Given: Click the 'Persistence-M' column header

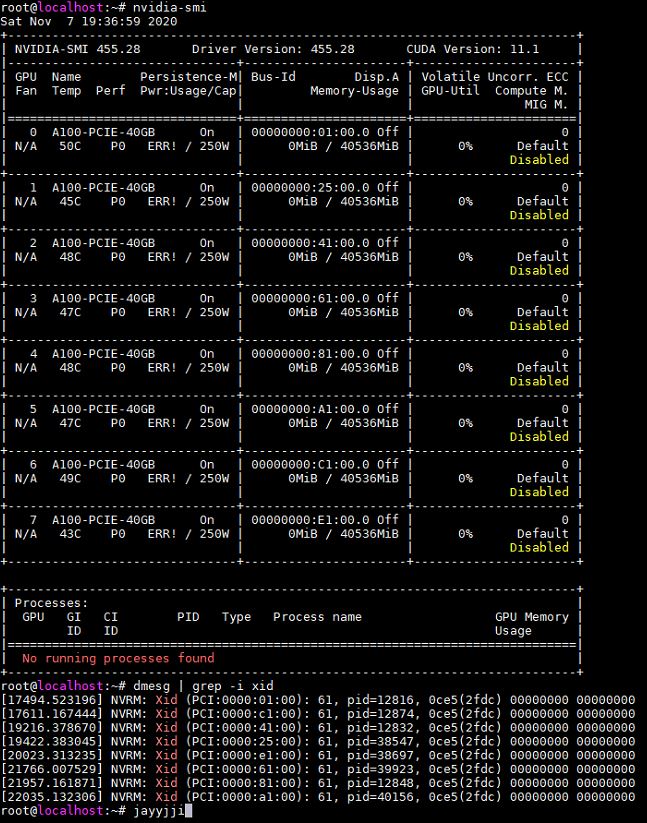Looking at the screenshot, I should (x=188, y=77).
